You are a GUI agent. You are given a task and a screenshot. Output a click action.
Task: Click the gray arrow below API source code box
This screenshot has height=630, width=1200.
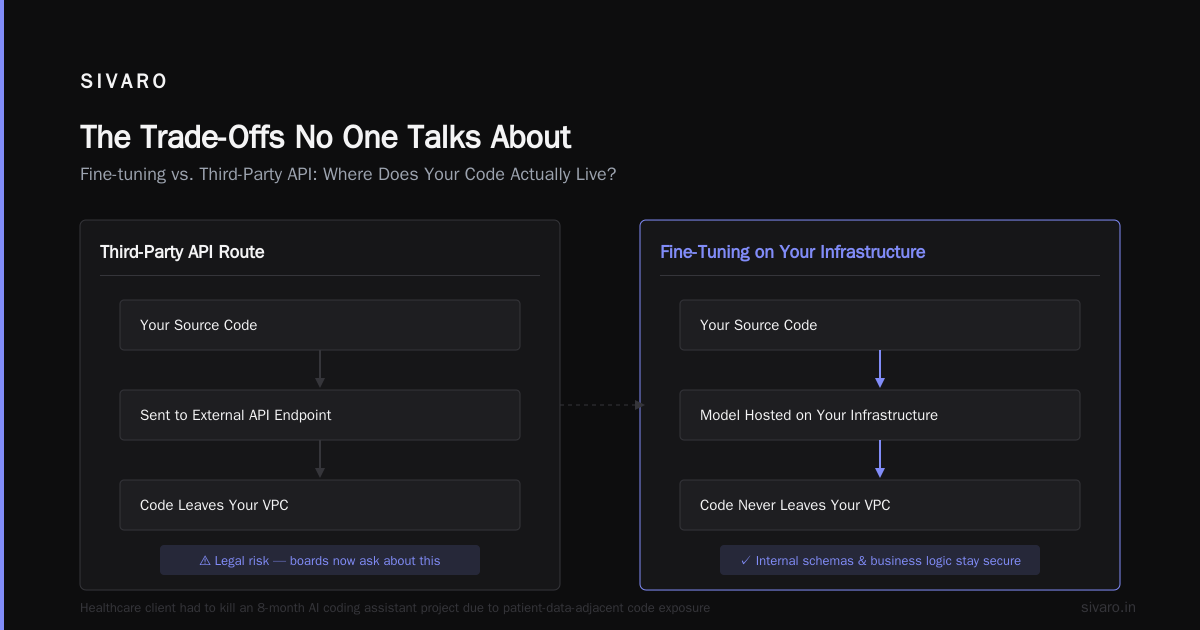point(320,369)
